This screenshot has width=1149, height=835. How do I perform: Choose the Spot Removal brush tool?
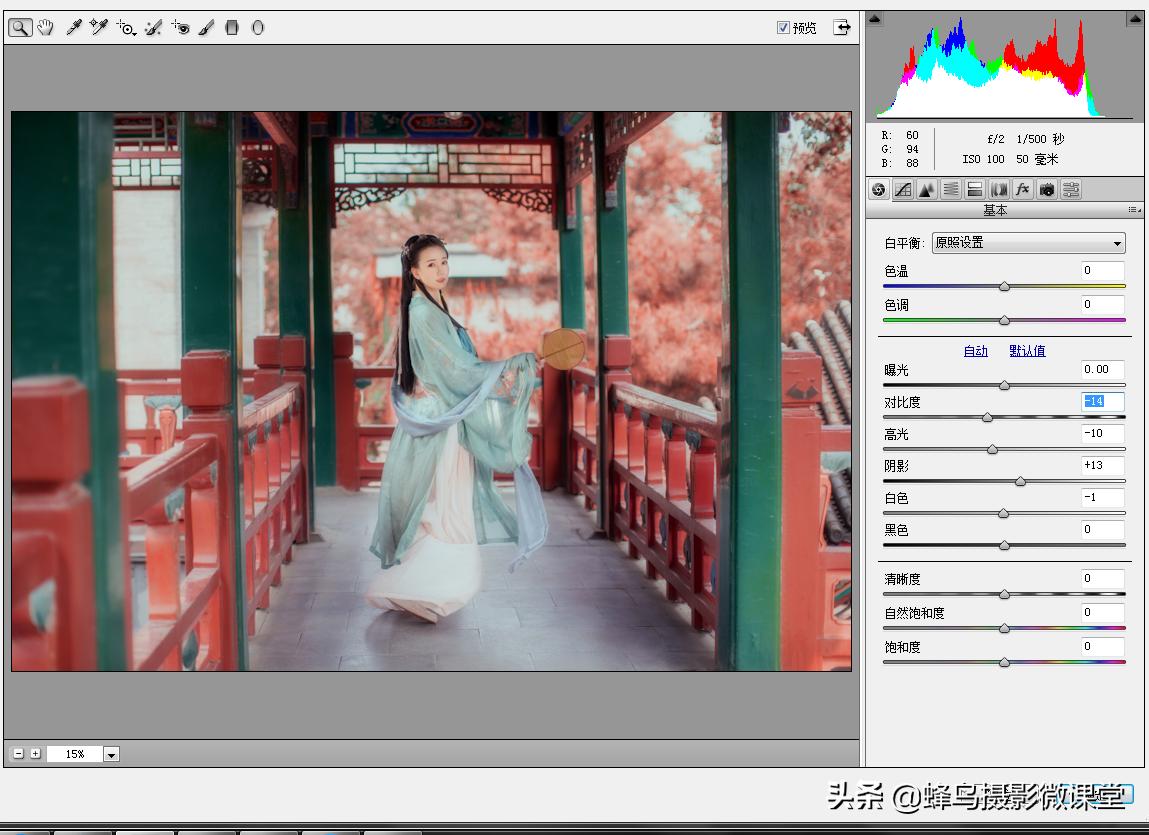tap(153, 28)
